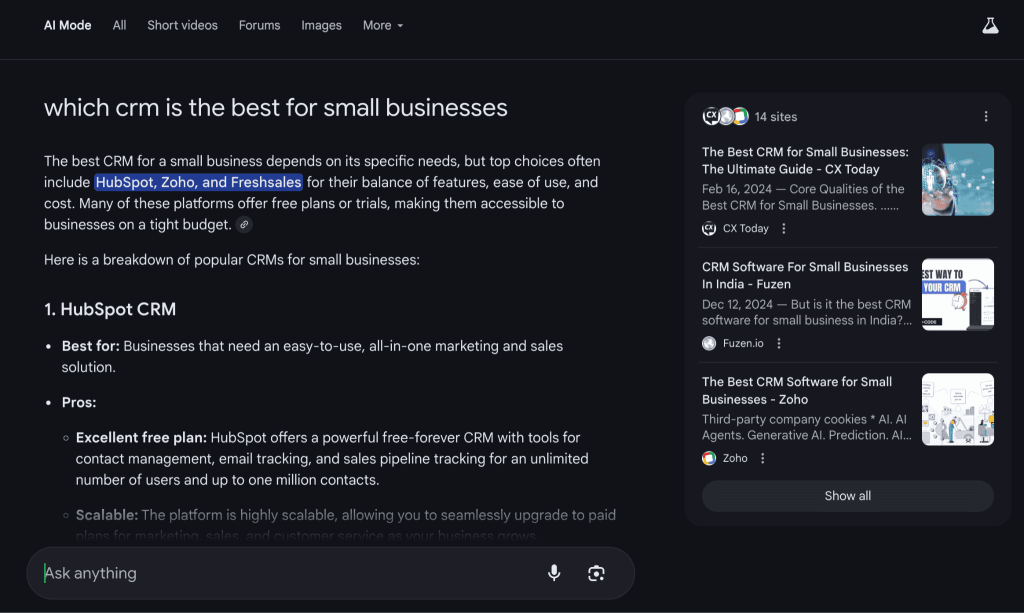This screenshot has width=1024, height=613.
Task: Click the link chip after the answer paragraph
Action: pyautogui.click(x=244, y=225)
